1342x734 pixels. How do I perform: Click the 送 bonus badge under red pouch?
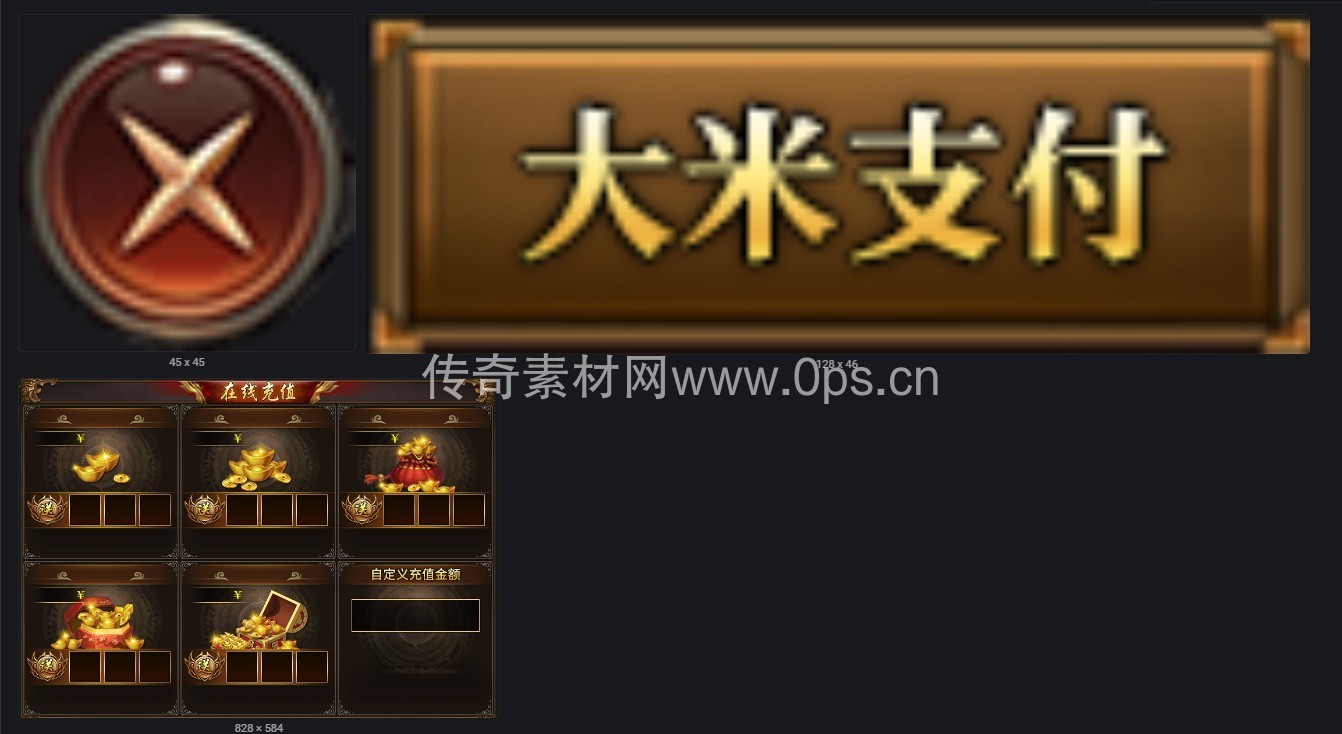(361, 509)
